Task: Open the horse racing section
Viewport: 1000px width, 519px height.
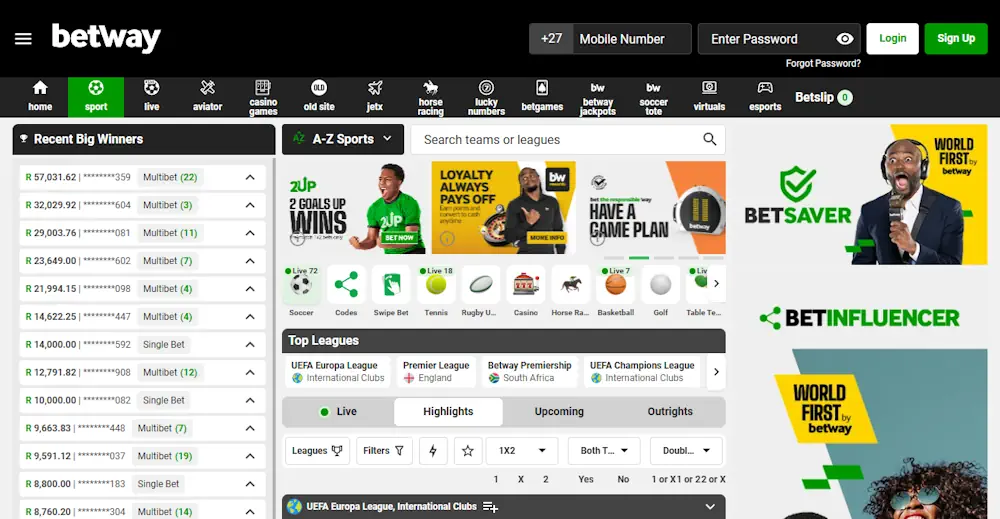Action: point(430,96)
